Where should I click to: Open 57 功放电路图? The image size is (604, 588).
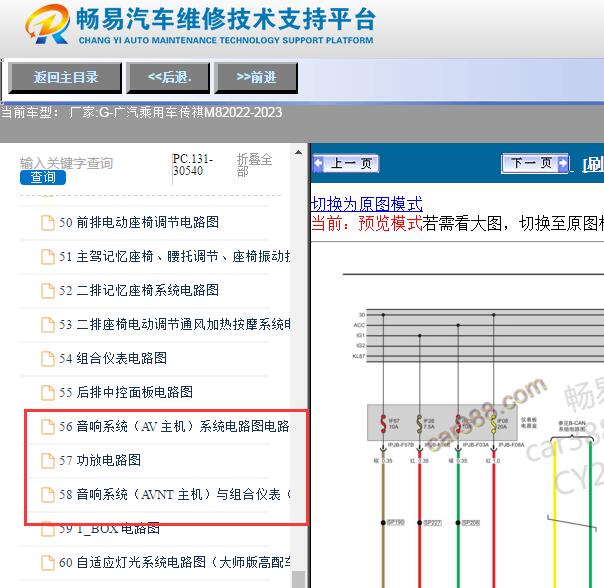click(100, 460)
